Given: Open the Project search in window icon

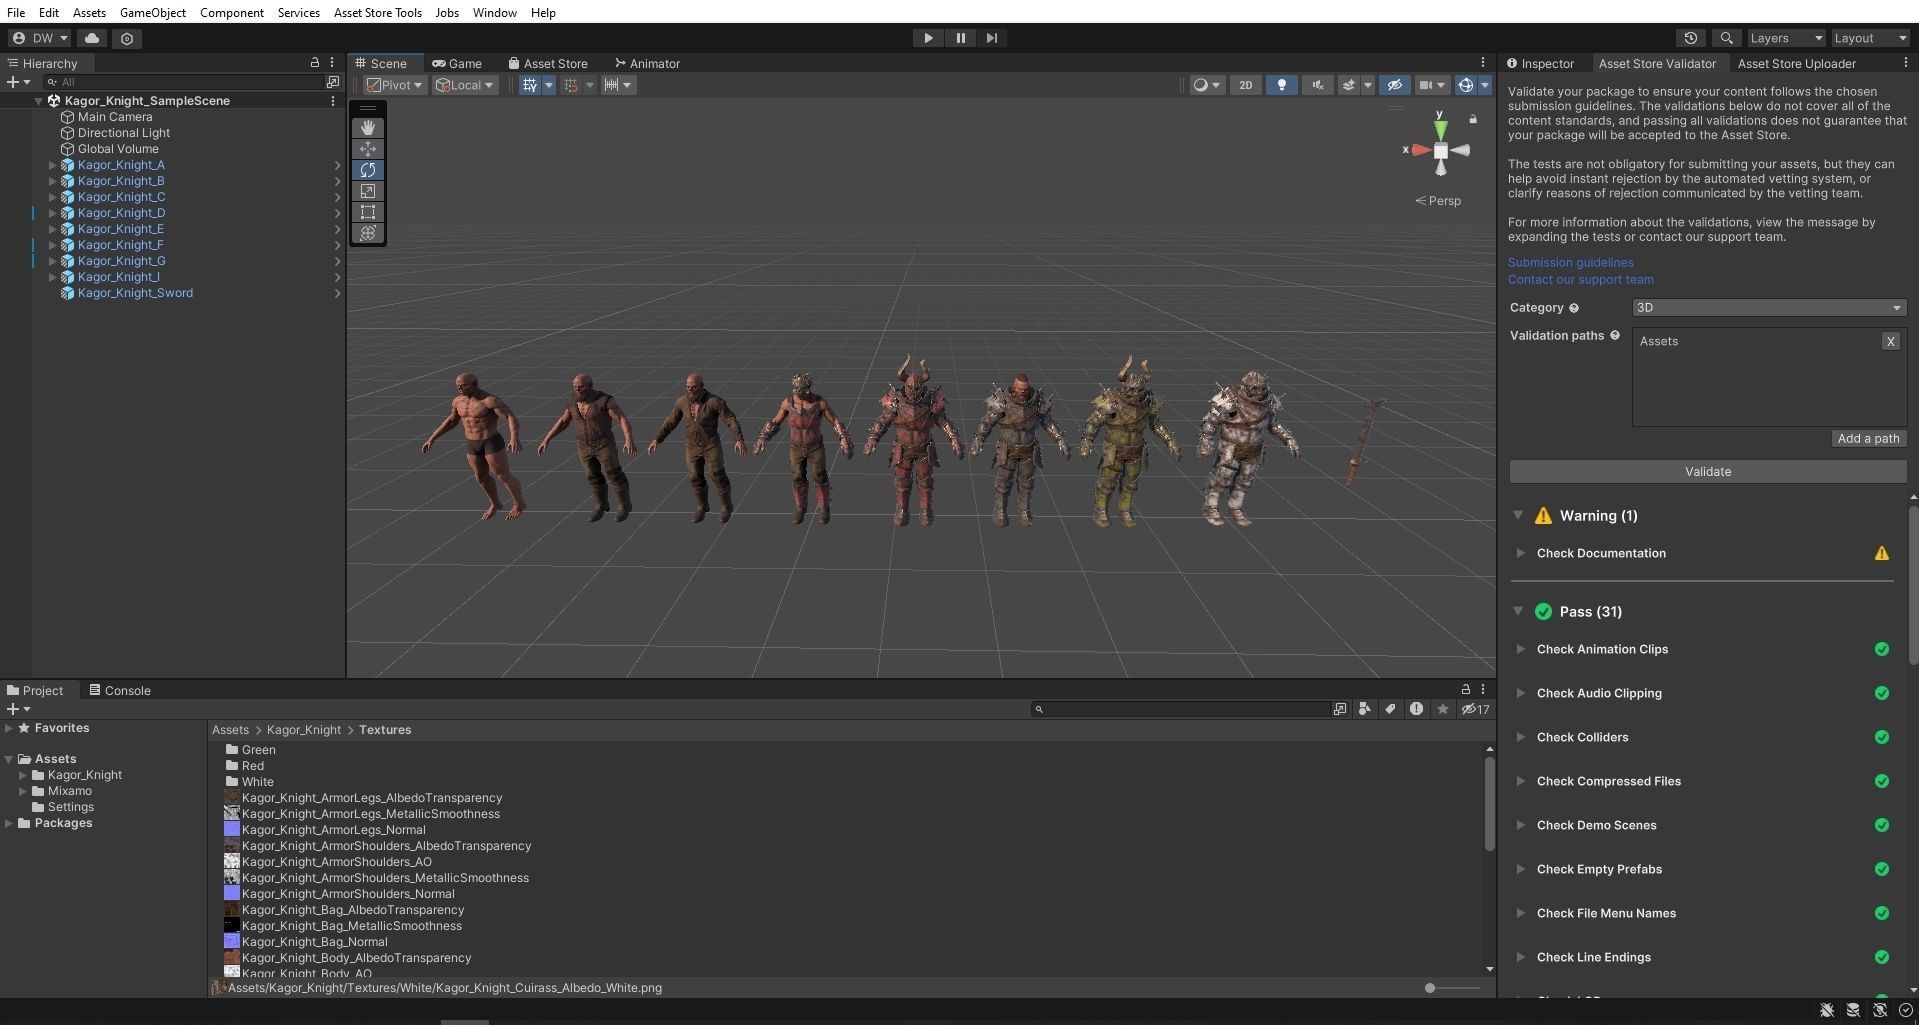Looking at the screenshot, I should [1340, 709].
